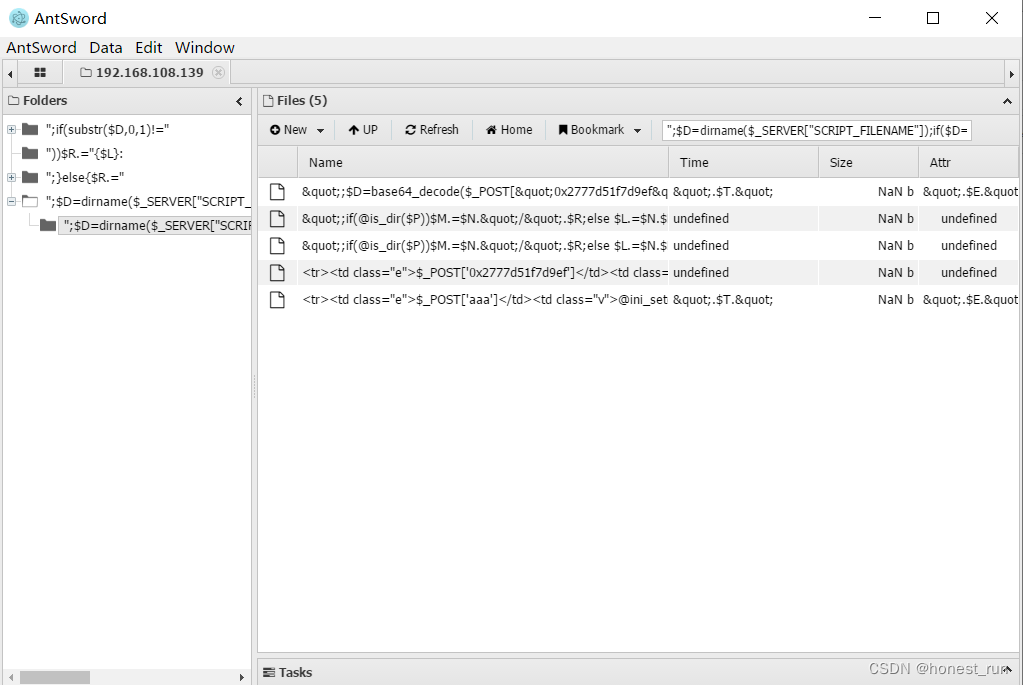Refresh the file list

[x=432, y=130]
